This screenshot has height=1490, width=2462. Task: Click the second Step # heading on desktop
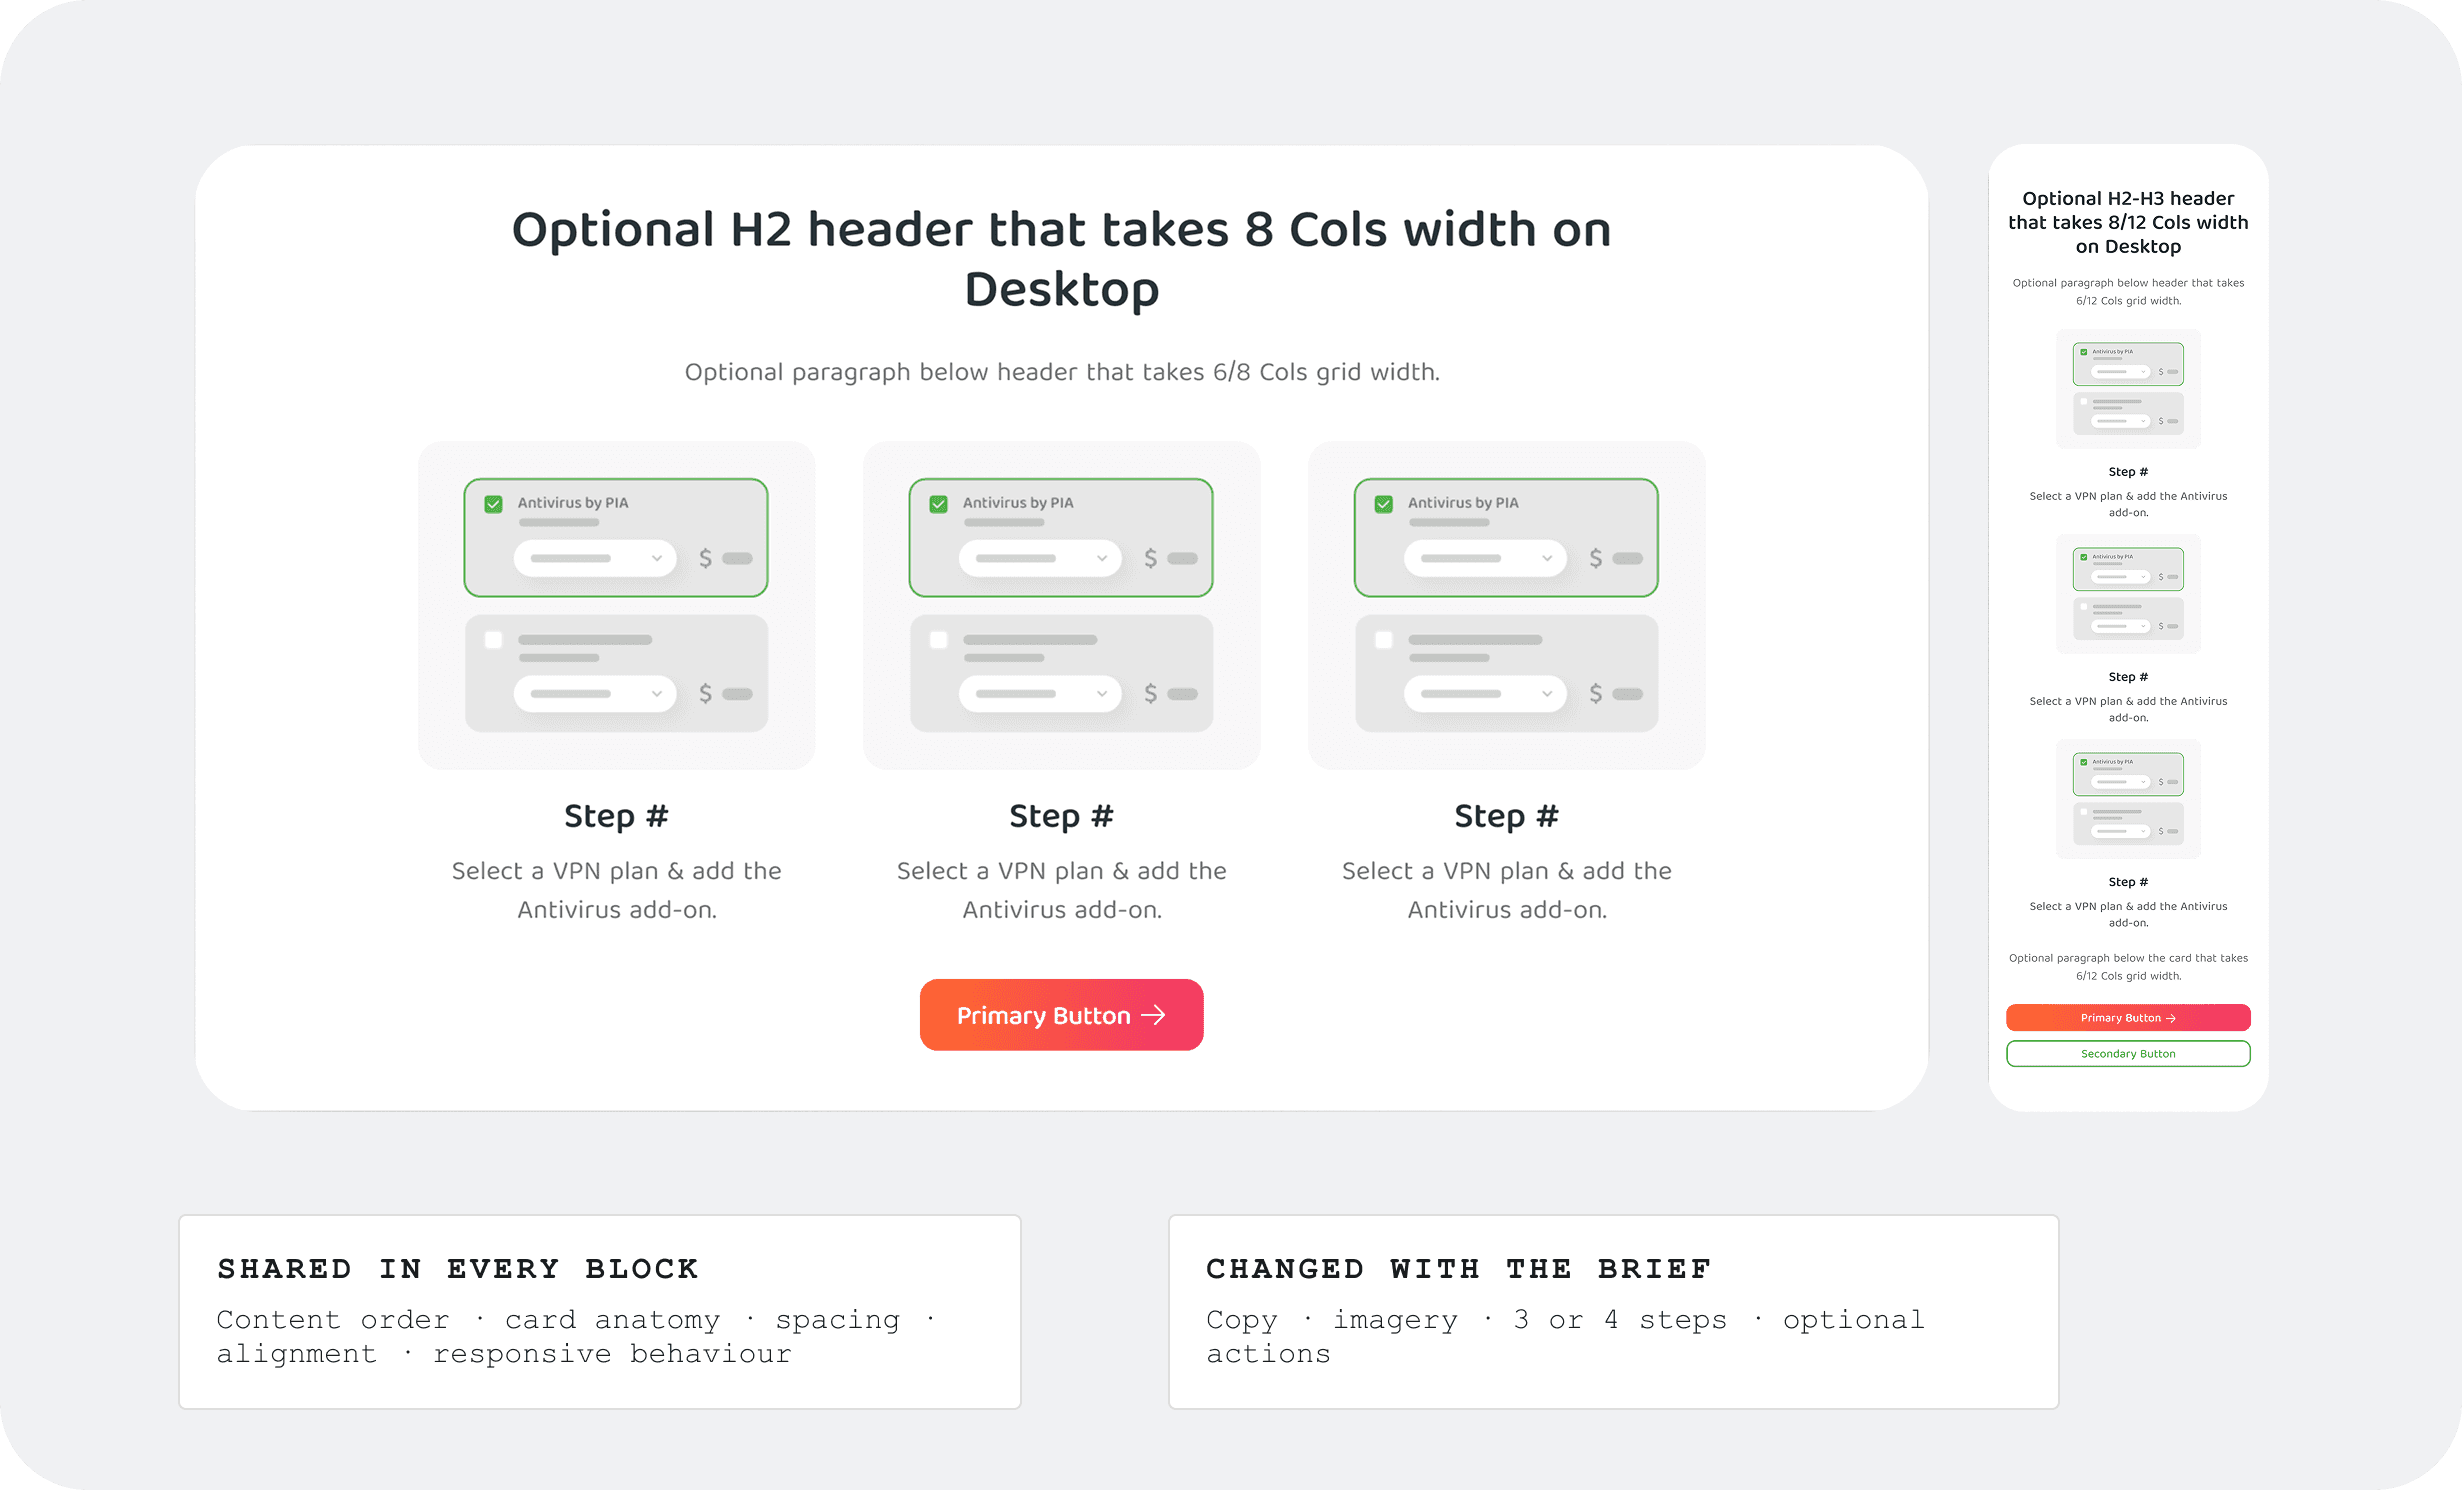1061,816
